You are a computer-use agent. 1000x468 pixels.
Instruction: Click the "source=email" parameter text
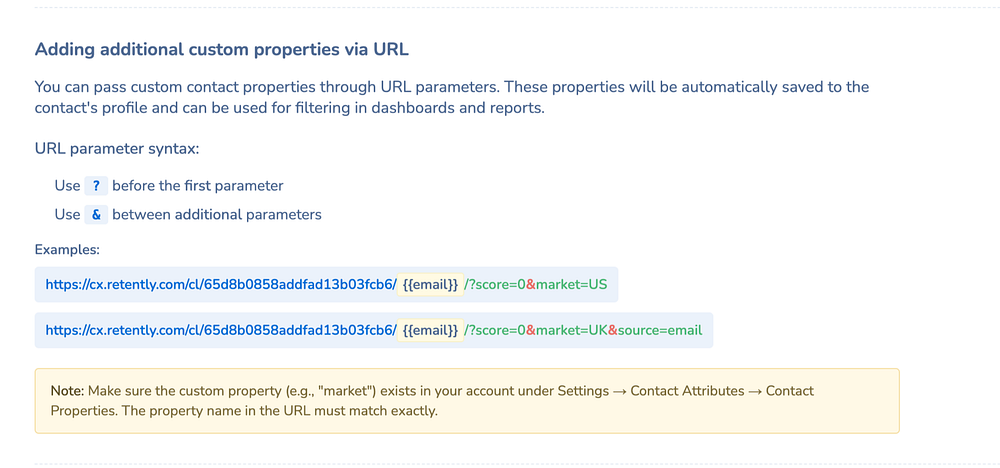tap(660, 329)
